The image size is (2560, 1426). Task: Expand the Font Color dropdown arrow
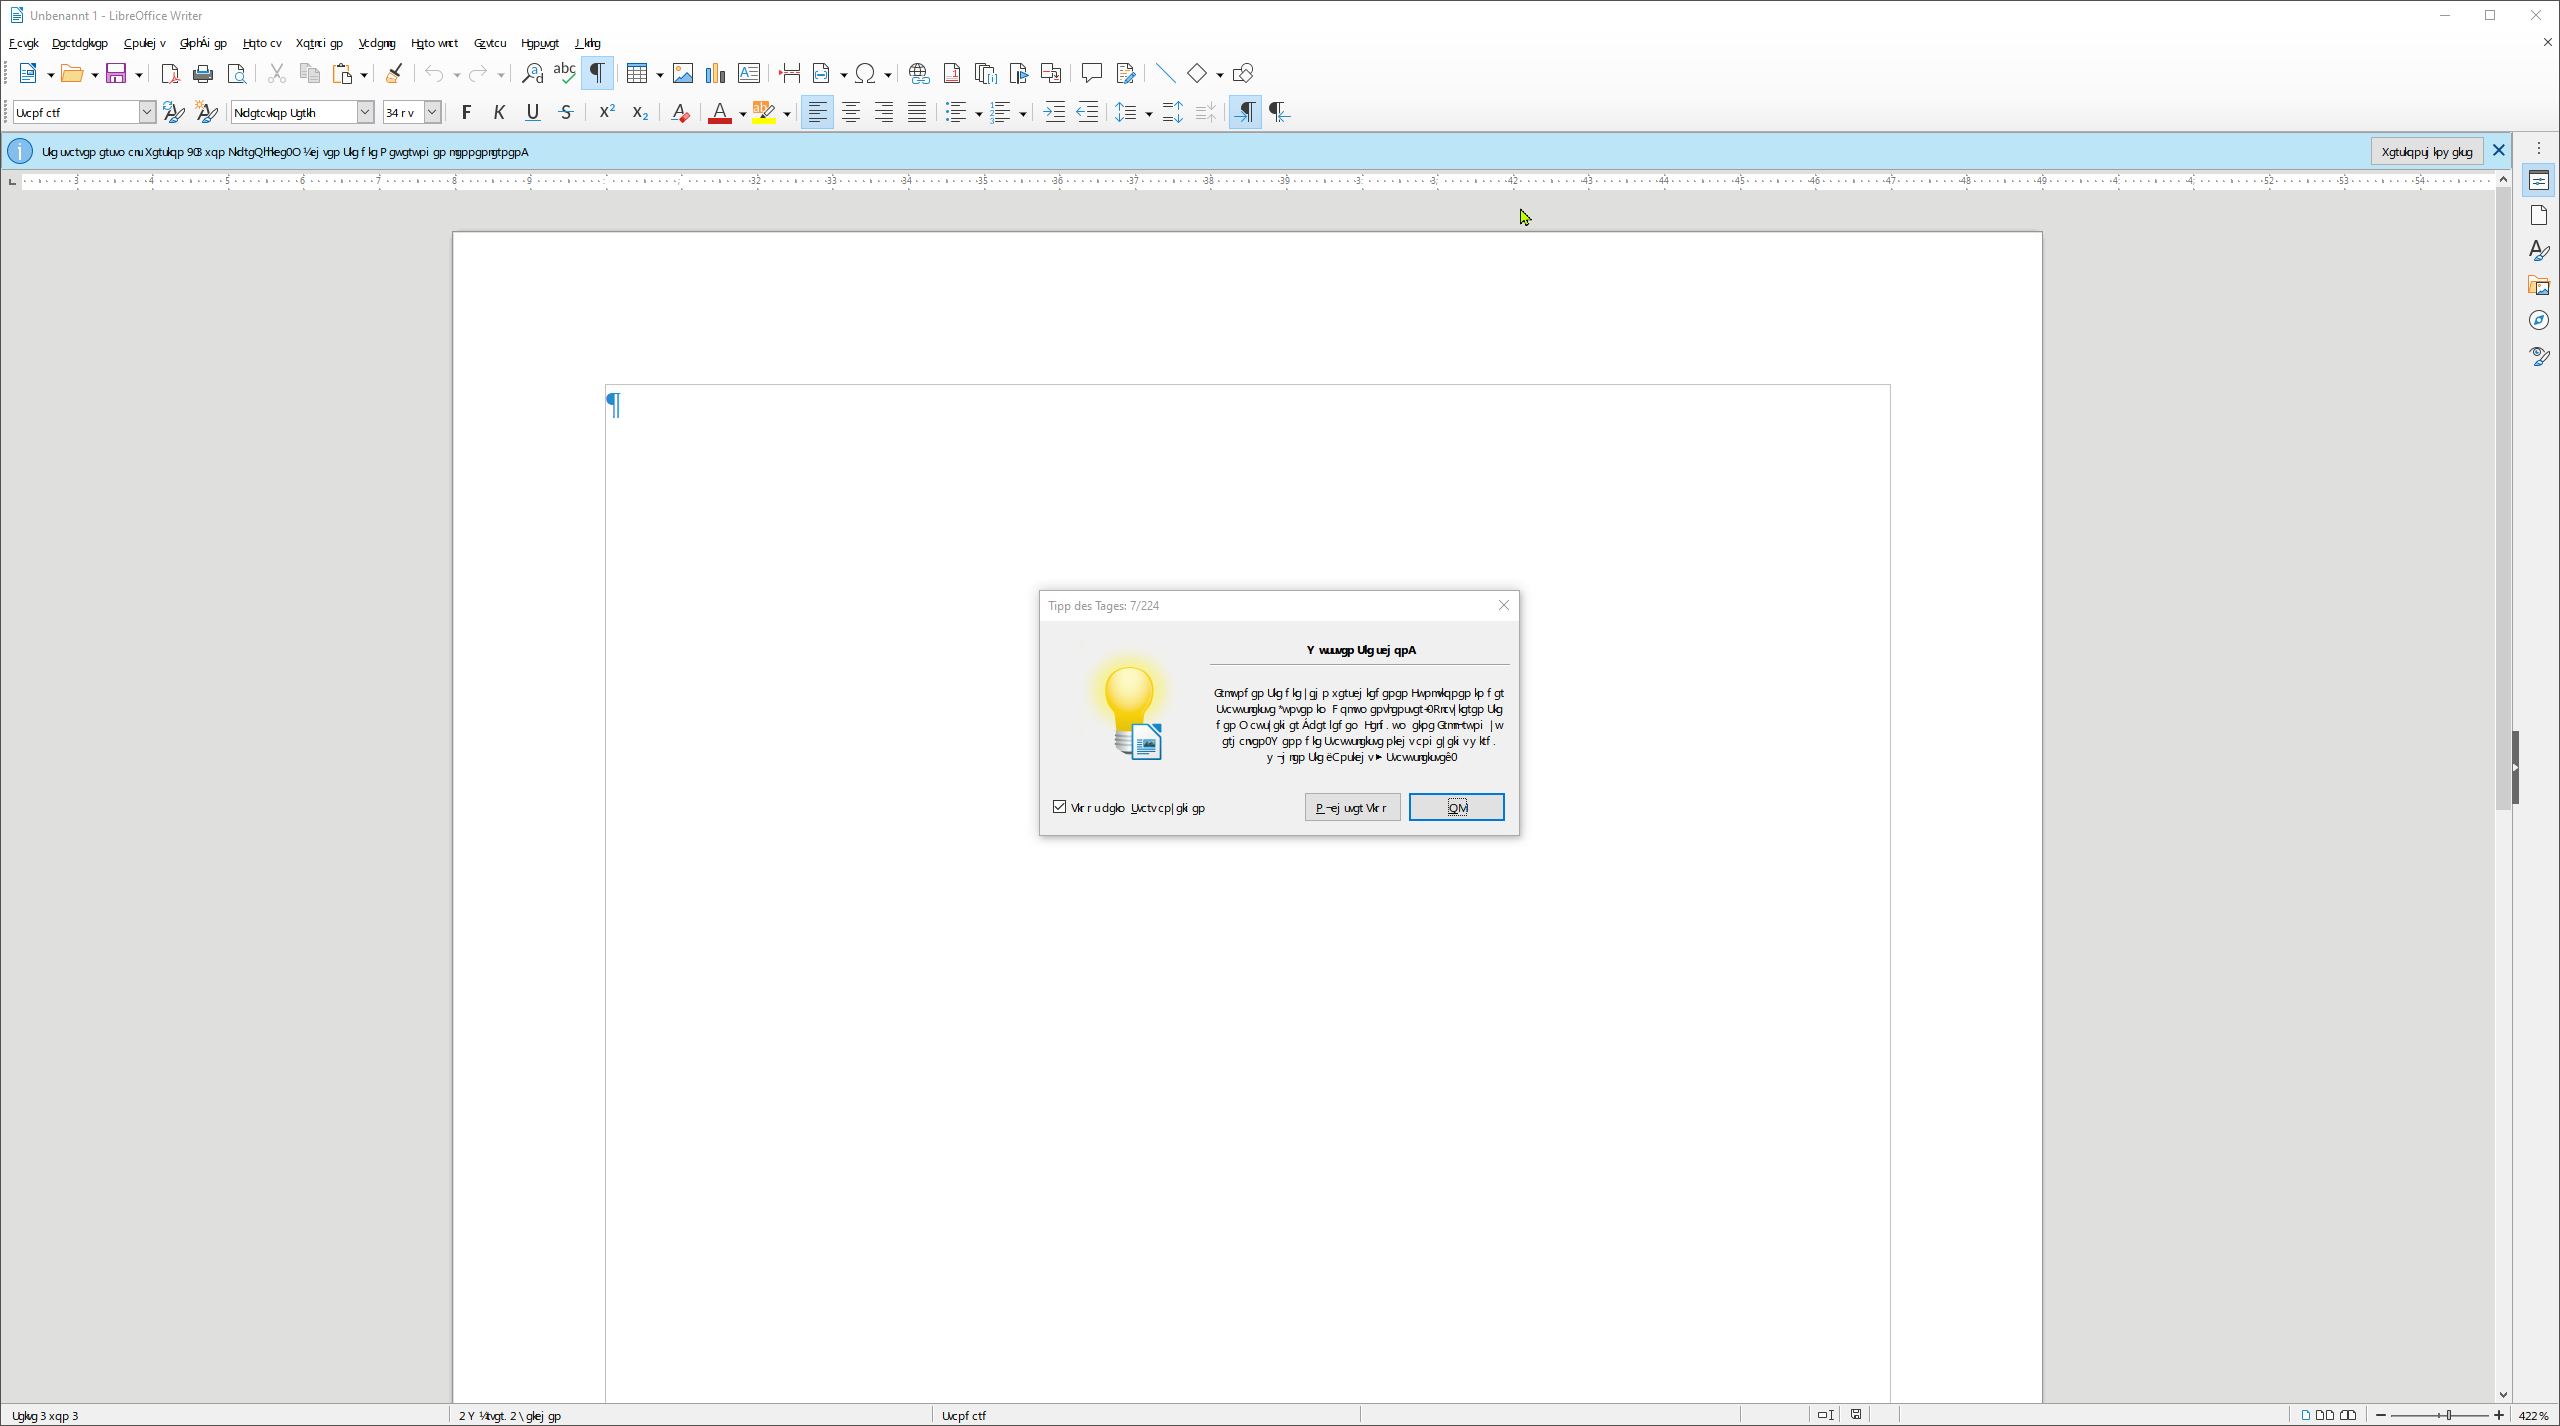(742, 113)
